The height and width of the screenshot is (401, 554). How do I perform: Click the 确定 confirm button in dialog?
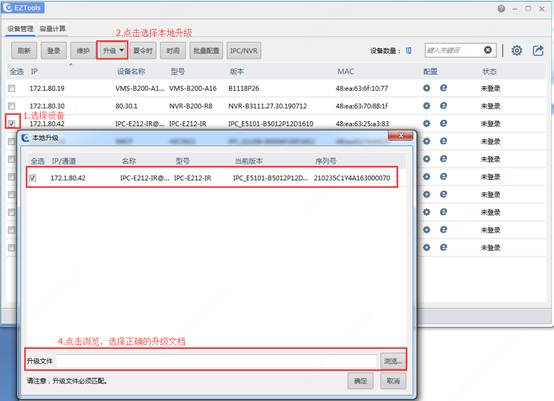360,381
